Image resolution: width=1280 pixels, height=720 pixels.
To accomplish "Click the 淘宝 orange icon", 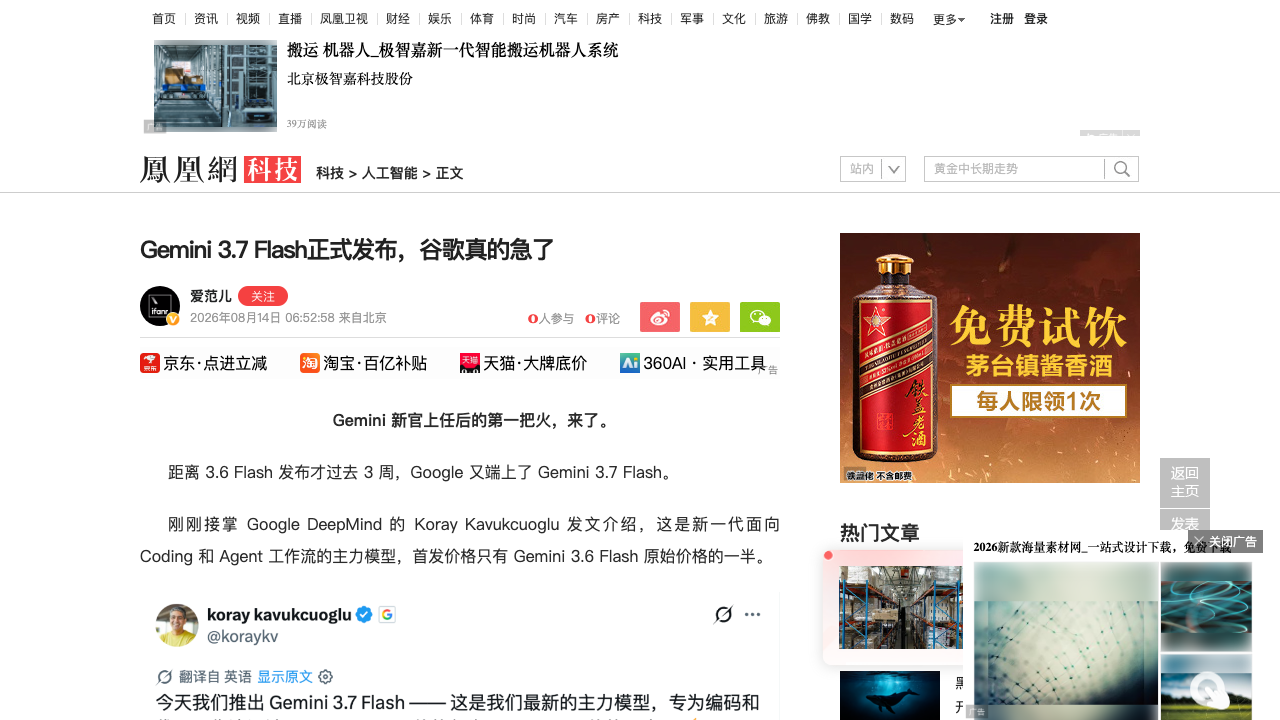I will pos(310,363).
